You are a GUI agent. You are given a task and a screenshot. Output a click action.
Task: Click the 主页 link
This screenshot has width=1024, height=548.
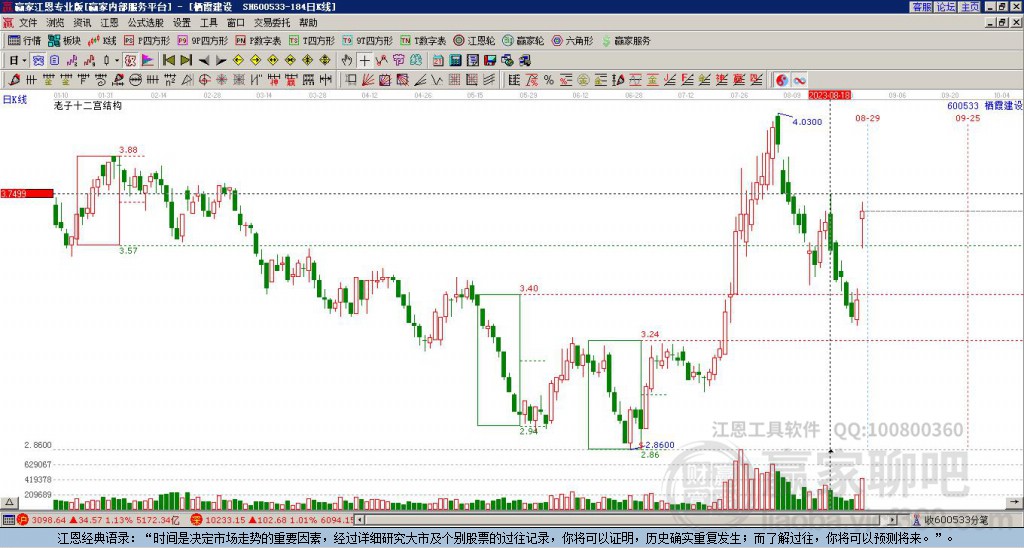(x=970, y=7)
